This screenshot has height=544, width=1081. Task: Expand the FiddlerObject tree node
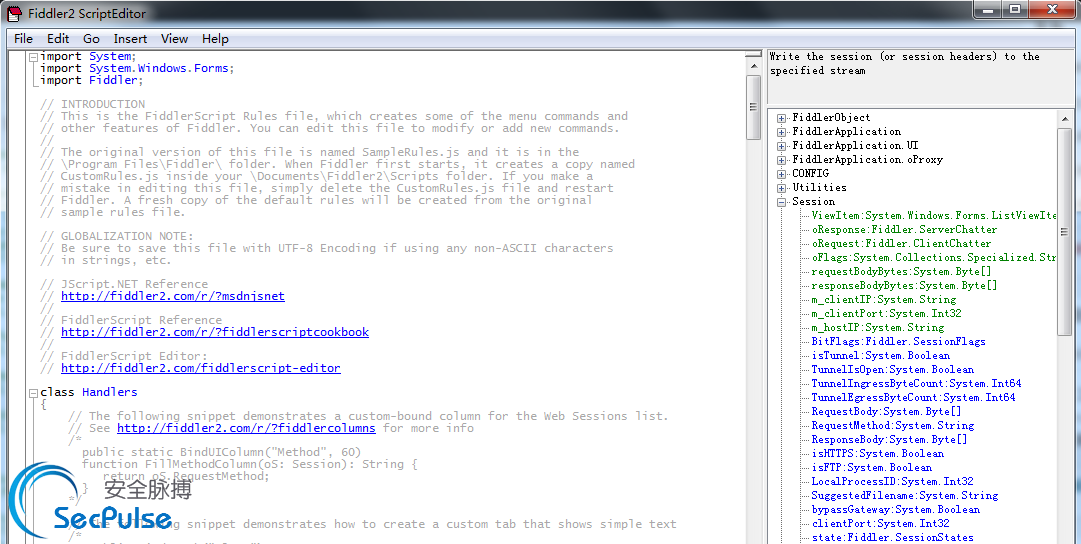(781, 119)
